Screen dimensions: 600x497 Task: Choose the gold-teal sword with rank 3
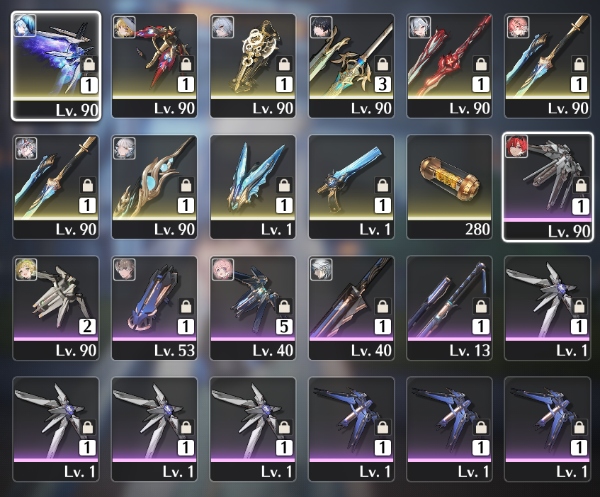point(351,66)
